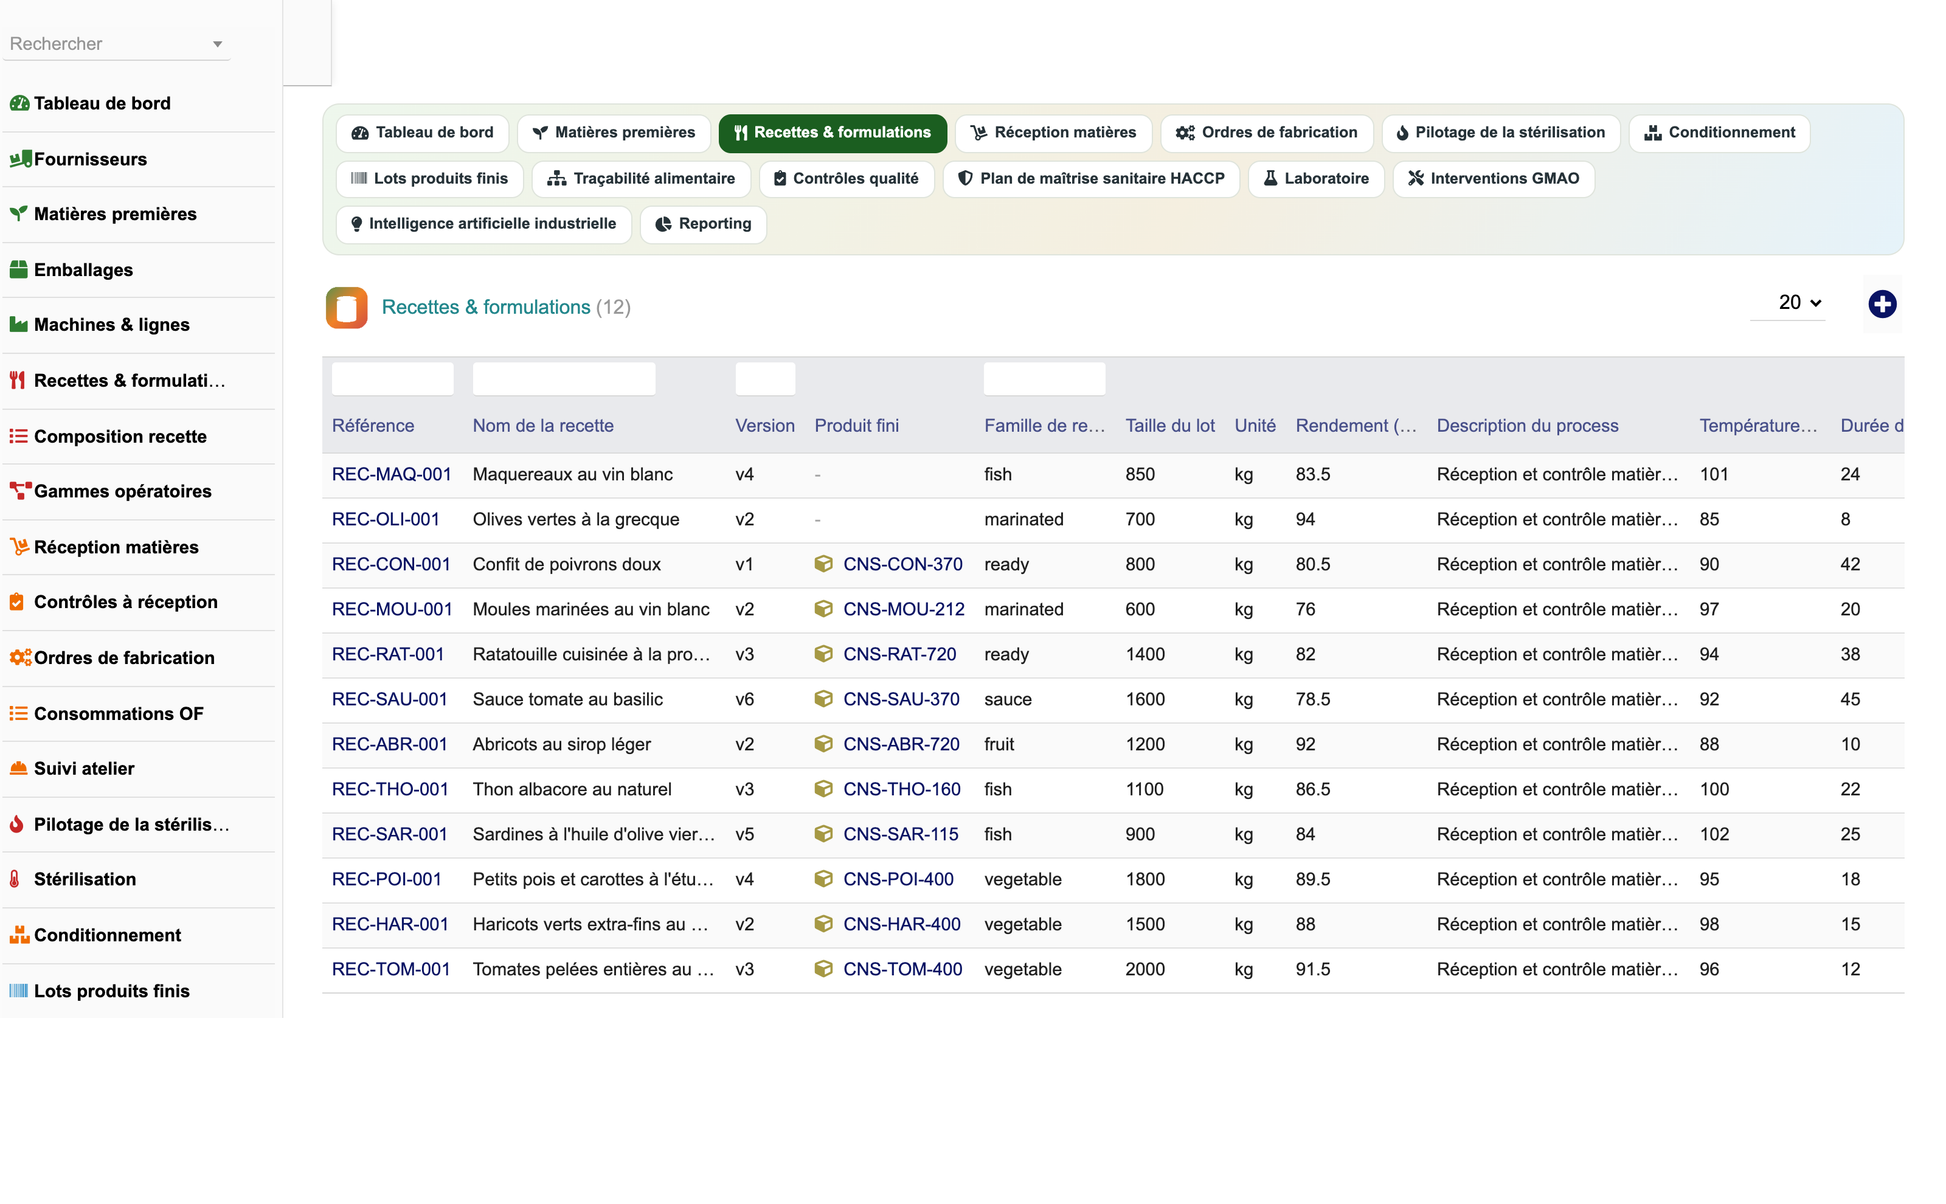Click the Référence filter field
The image size is (1946, 1204).
[392, 379]
